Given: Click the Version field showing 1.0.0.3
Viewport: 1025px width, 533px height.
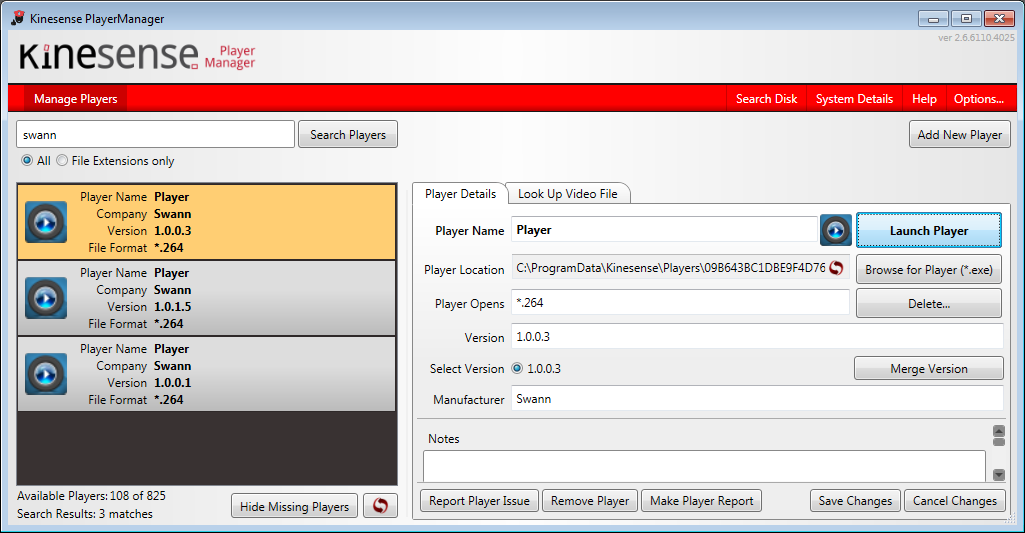Looking at the screenshot, I should point(757,337).
